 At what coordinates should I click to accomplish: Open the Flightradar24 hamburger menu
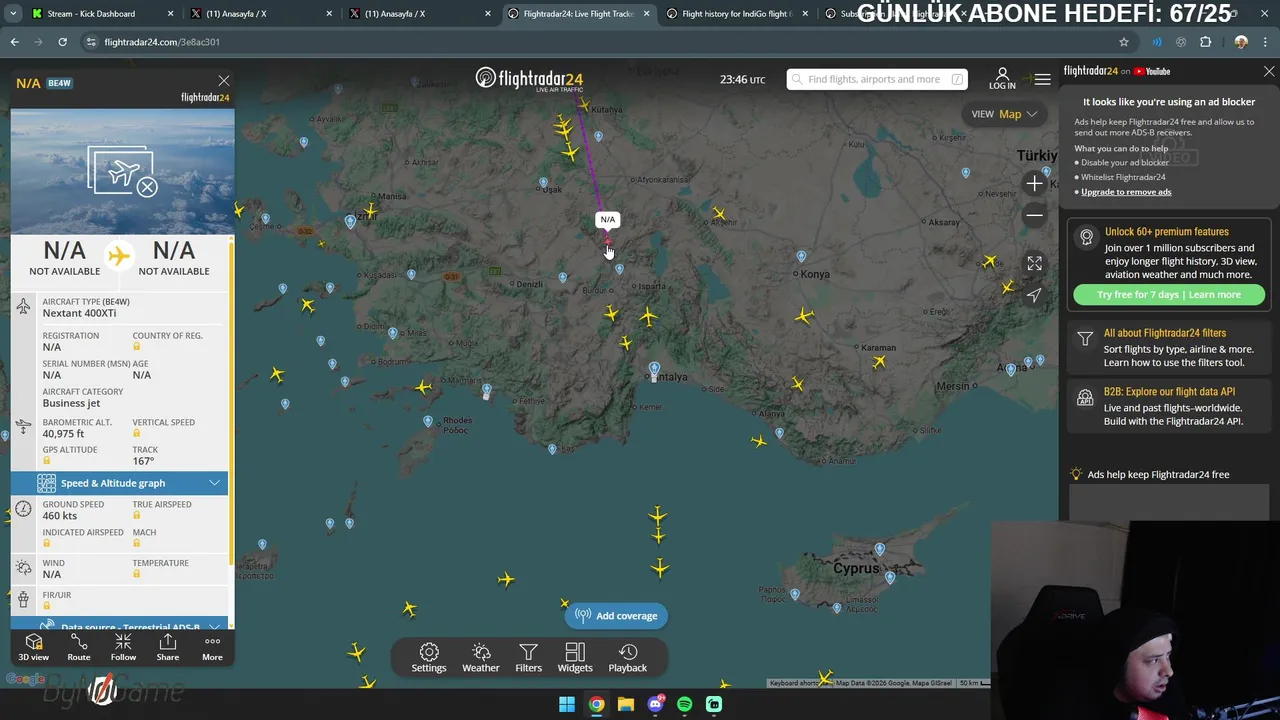[1042, 79]
